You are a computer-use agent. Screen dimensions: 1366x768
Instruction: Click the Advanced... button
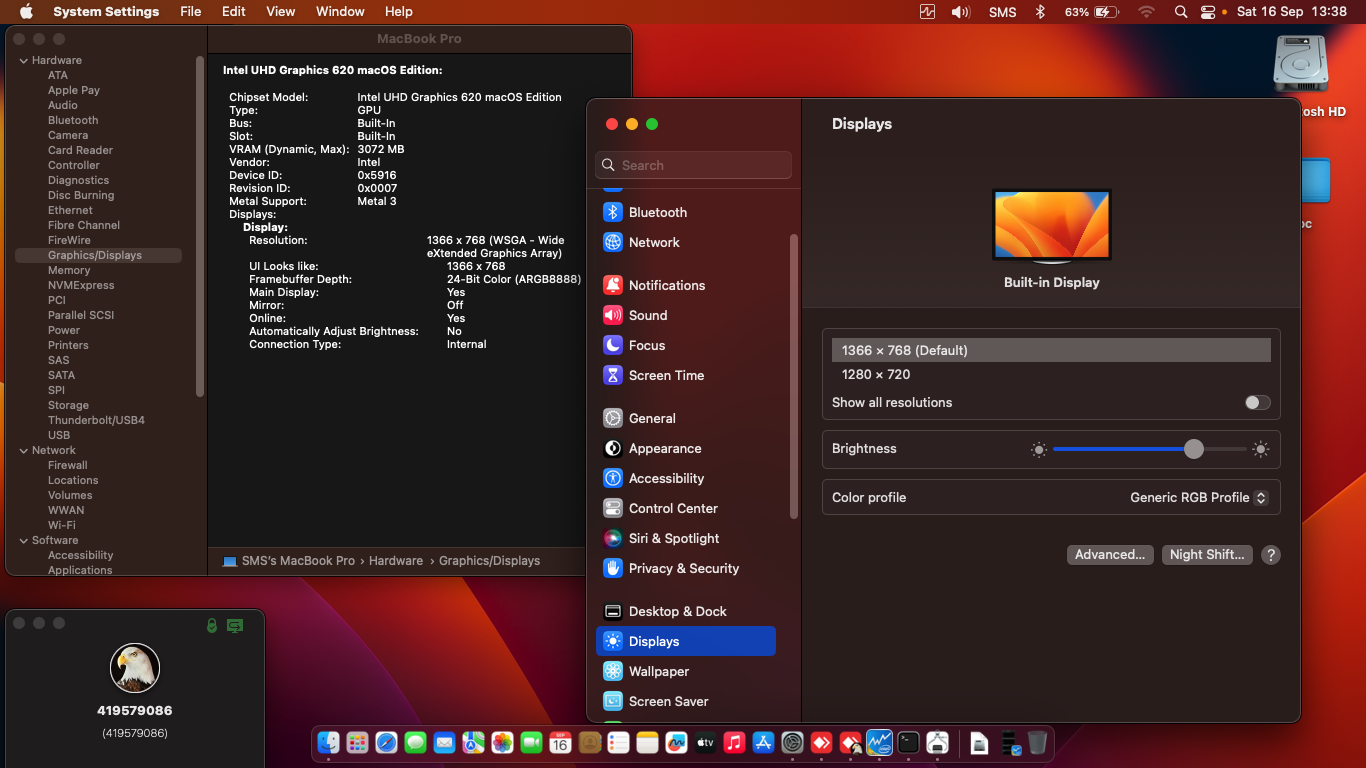1110,555
